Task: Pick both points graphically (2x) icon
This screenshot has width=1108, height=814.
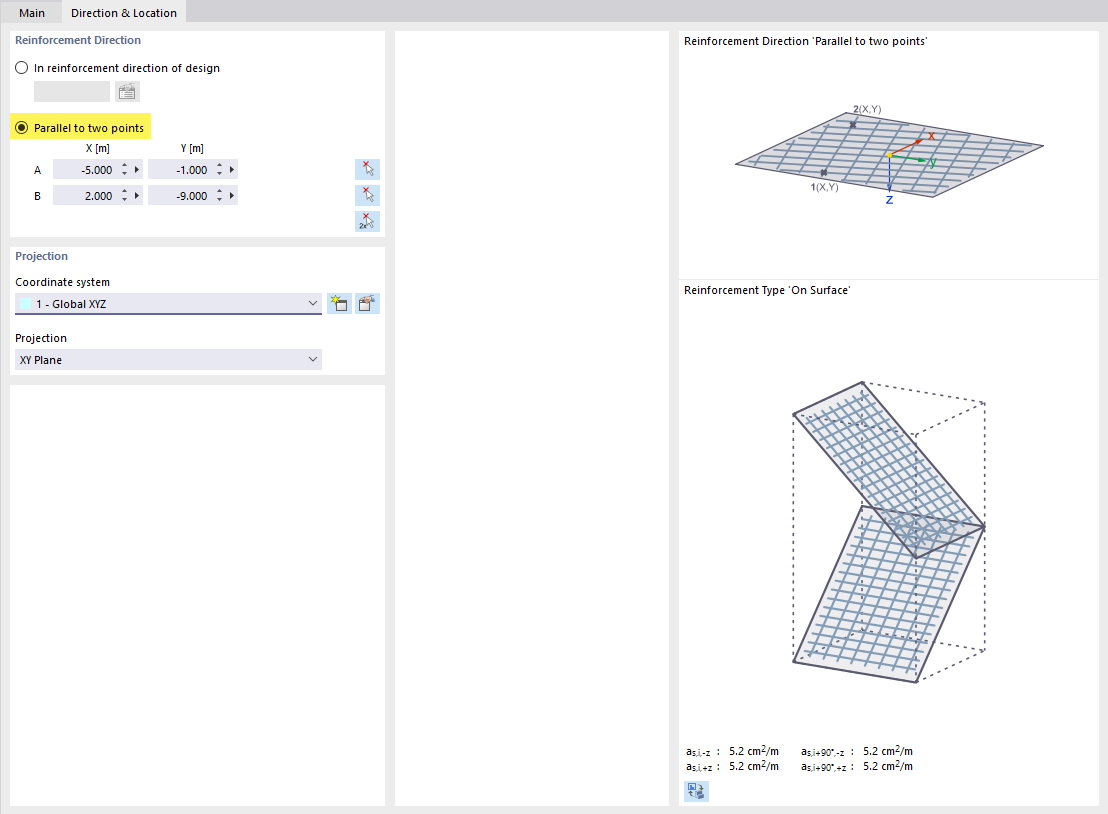Action: click(x=367, y=222)
